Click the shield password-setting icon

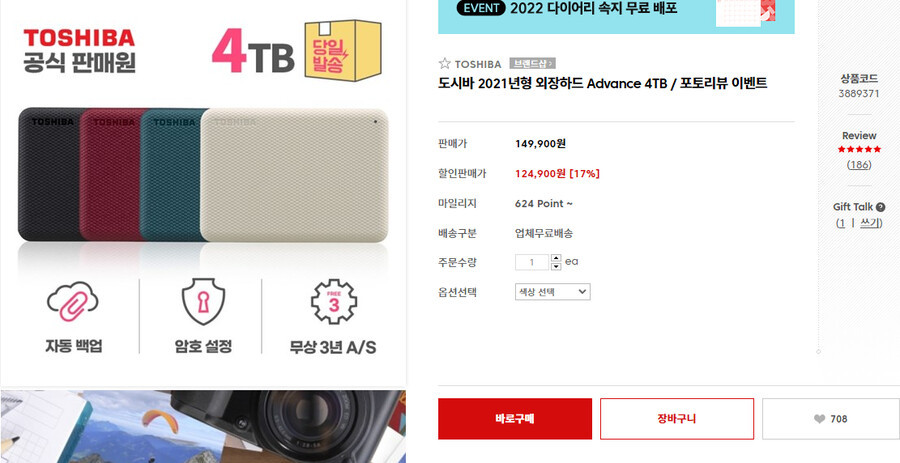[203, 302]
